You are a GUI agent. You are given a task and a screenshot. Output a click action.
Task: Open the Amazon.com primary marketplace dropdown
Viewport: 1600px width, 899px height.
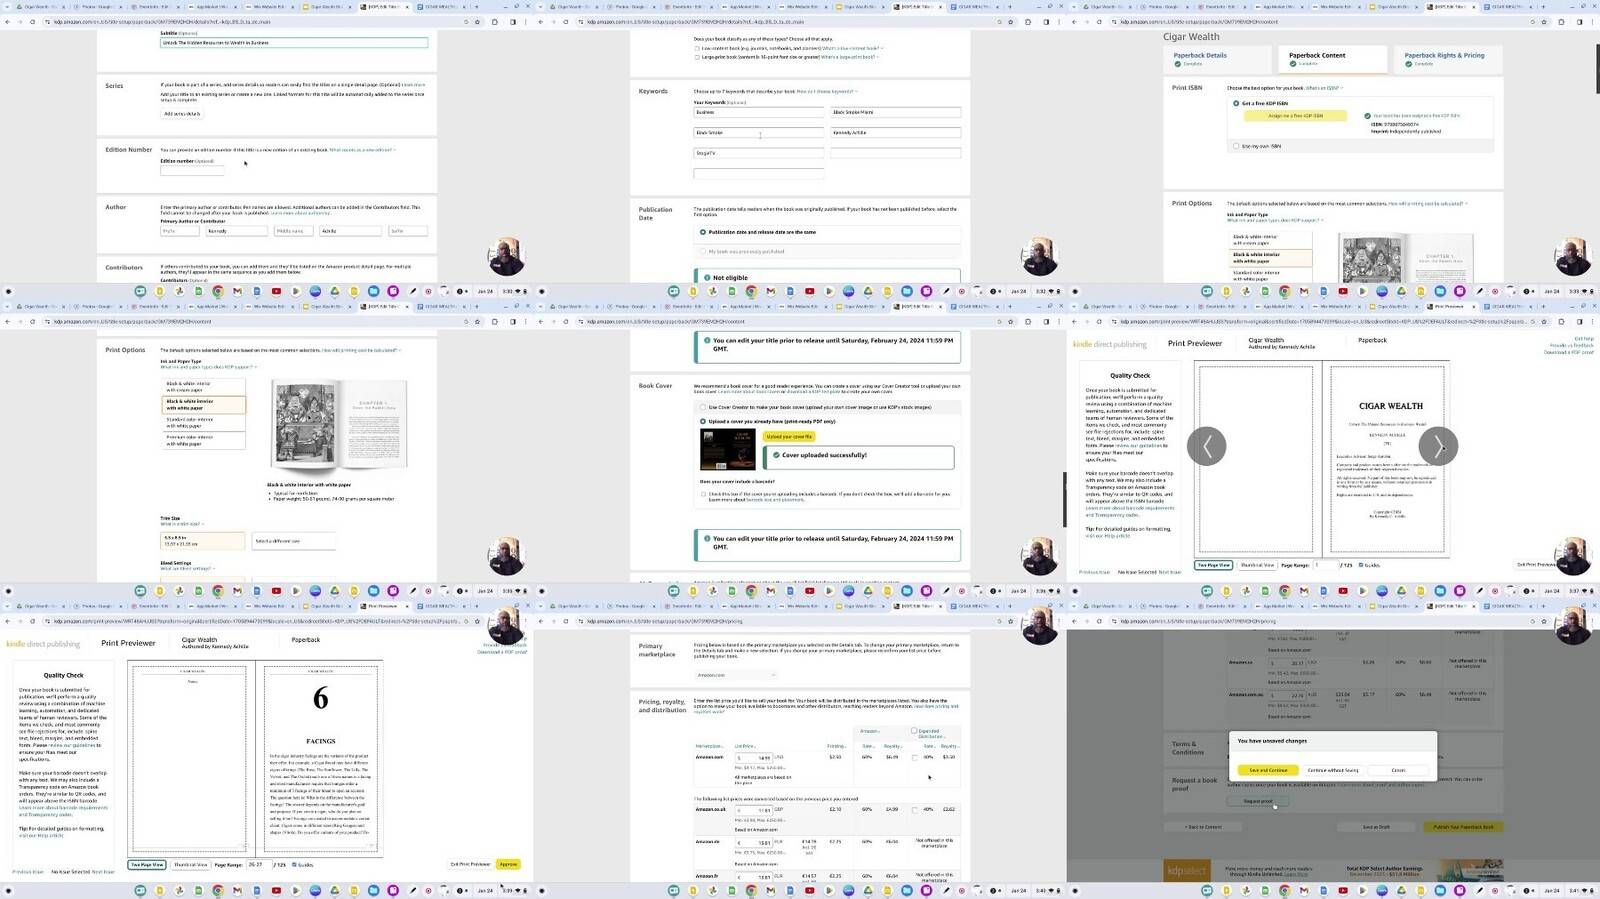[x=735, y=675]
